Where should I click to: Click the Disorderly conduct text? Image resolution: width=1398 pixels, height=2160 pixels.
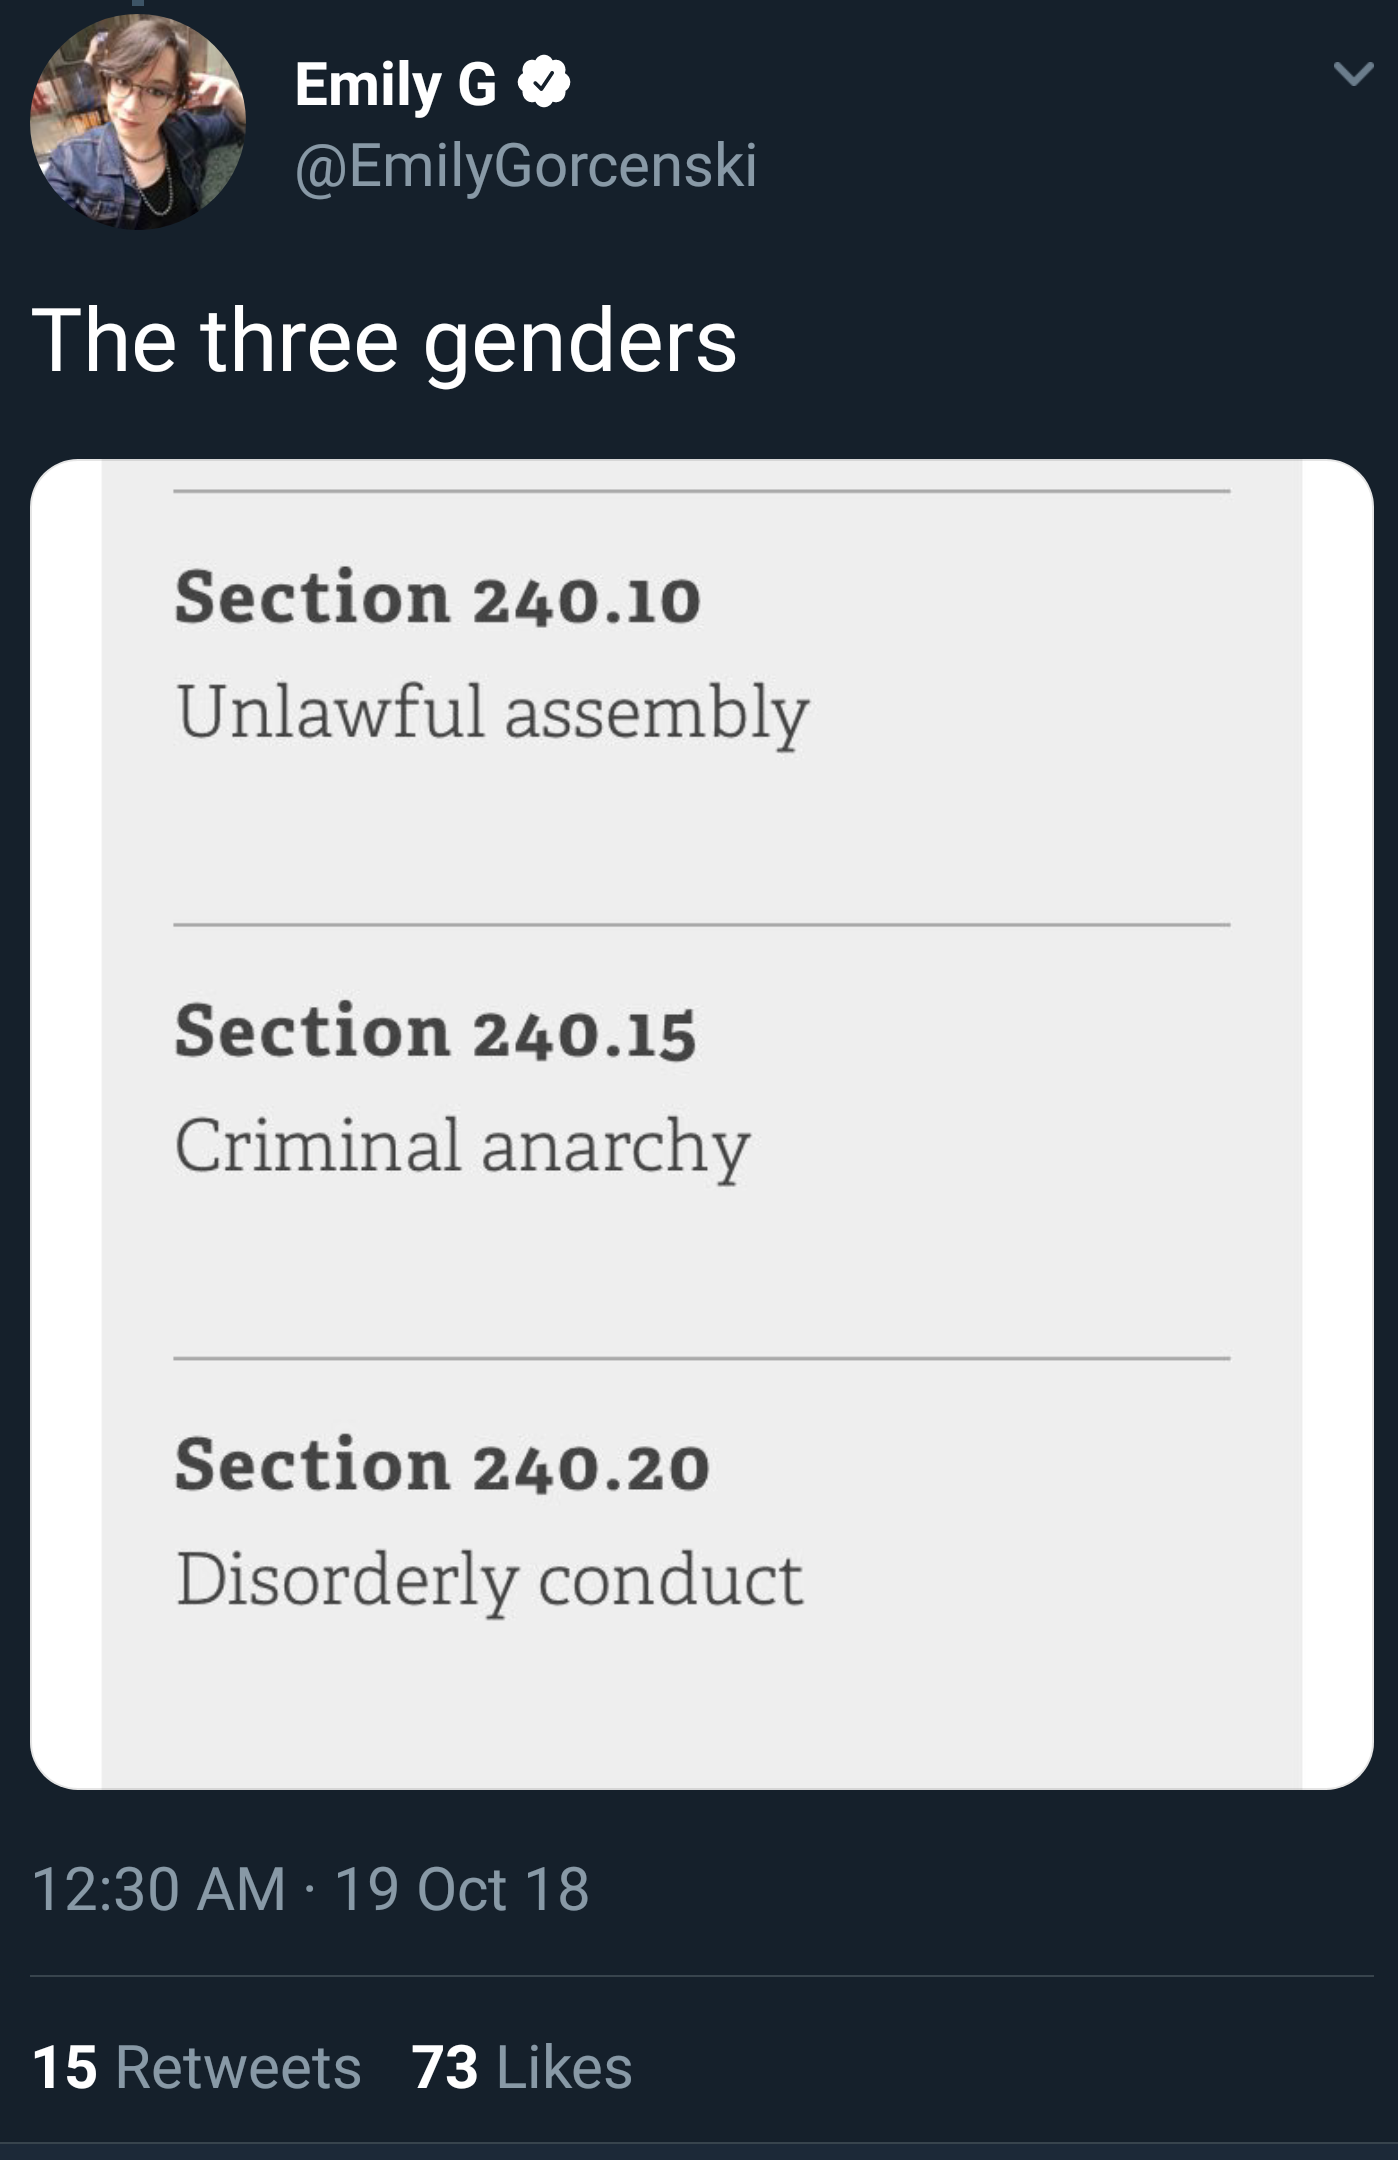[x=489, y=1581]
